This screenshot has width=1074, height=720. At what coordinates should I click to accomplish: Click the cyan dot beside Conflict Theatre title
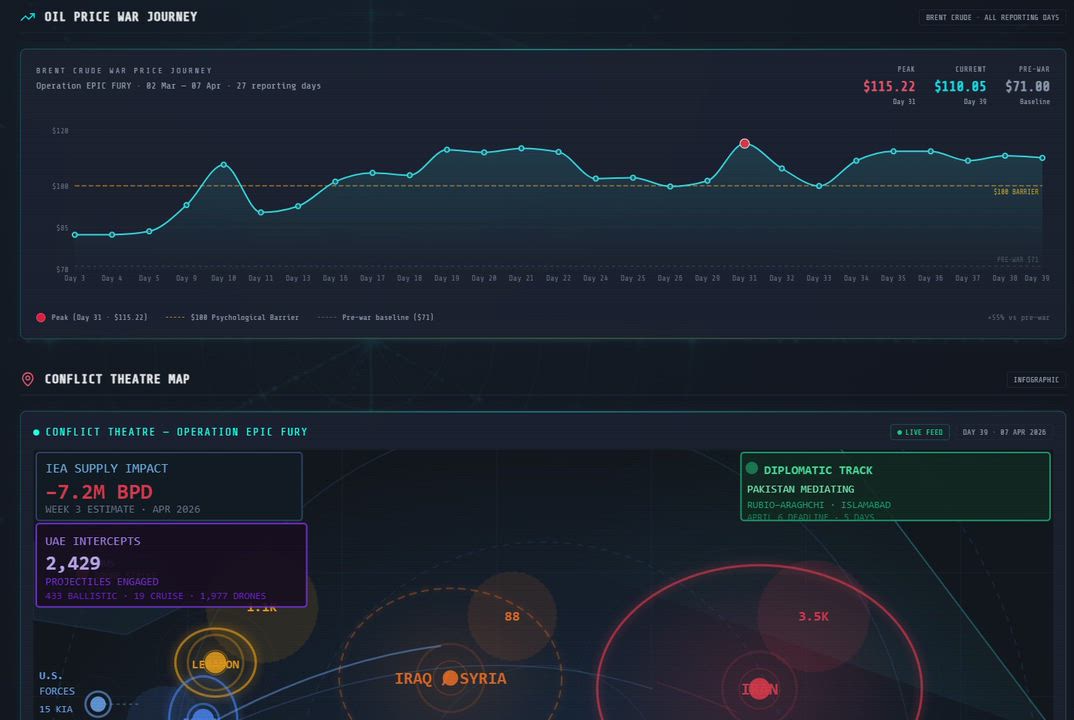36,432
